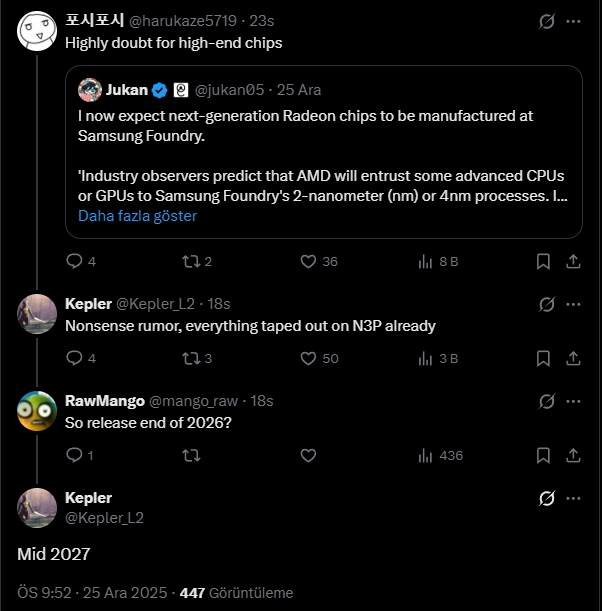This screenshot has width=602, height=611.
Task: Share RawMango's tweet
Action: 574,455
